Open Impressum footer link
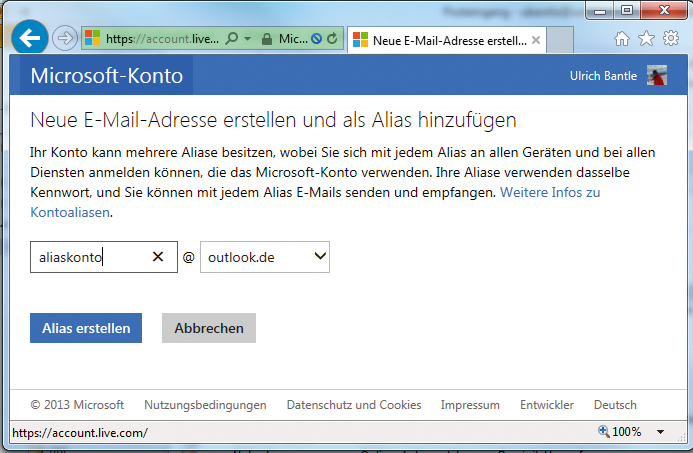Viewport: 693px width, 453px height. (470, 405)
